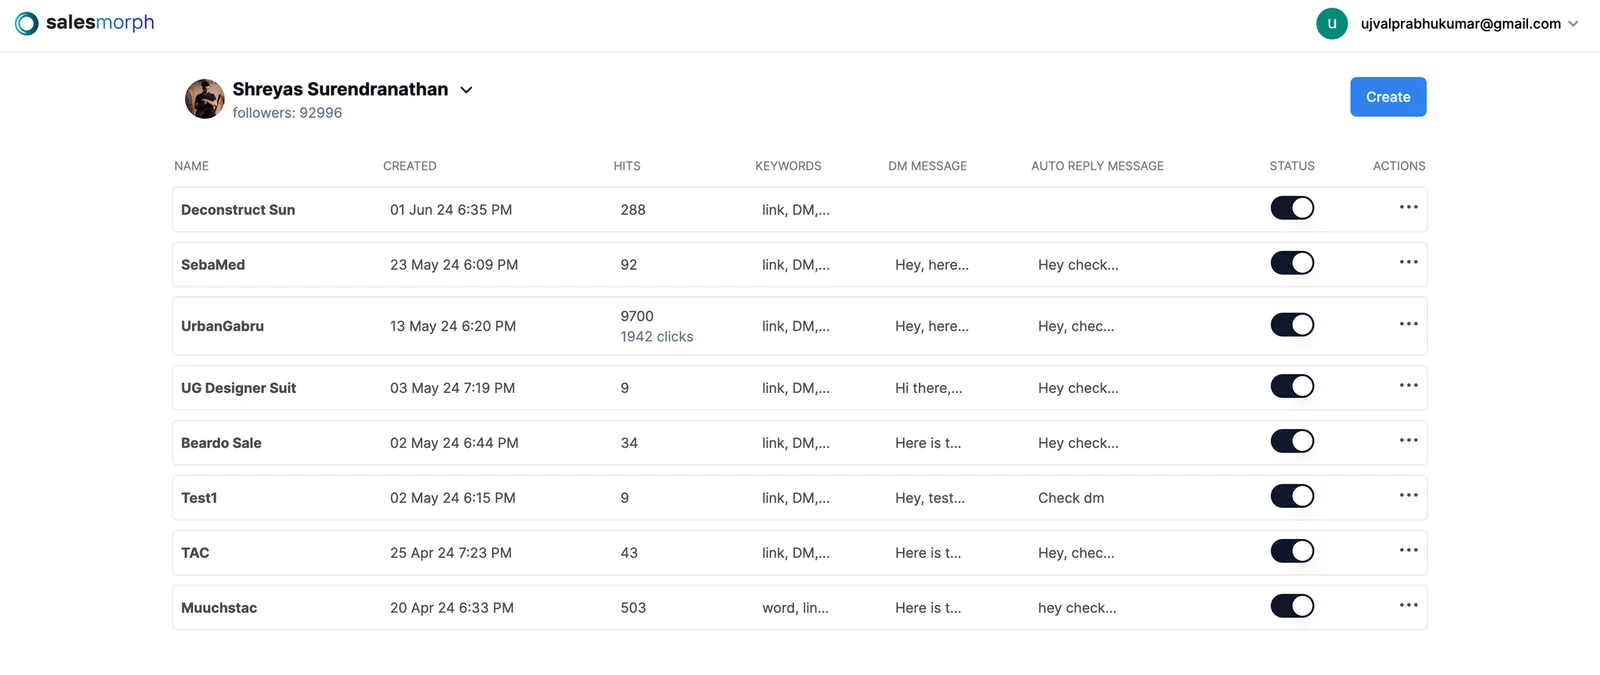Screen dimensions: 1600x675
Task: Toggle off Test1 automation status
Action: pyautogui.click(x=1292, y=496)
